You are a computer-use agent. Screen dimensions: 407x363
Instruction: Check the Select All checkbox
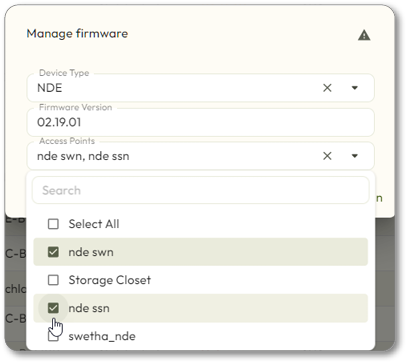[x=53, y=224]
